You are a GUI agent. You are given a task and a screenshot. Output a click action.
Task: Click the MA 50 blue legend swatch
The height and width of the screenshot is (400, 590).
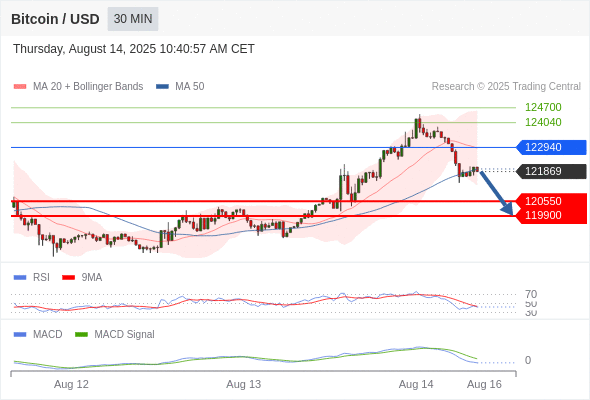162,87
